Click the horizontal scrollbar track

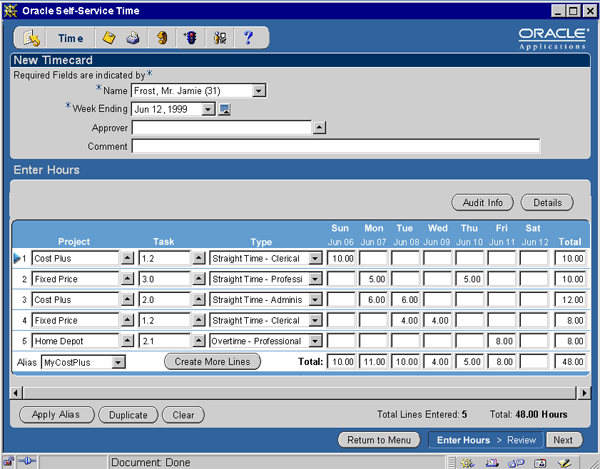[x=299, y=392]
